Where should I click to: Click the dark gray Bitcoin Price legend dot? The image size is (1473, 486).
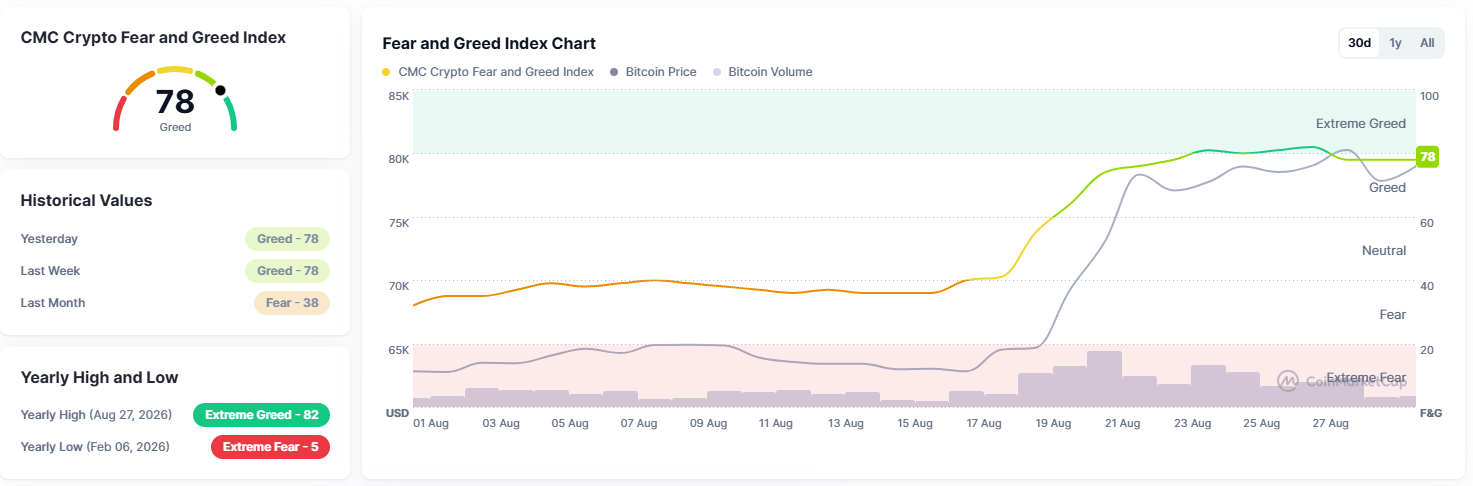pyautogui.click(x=614, y=72)
